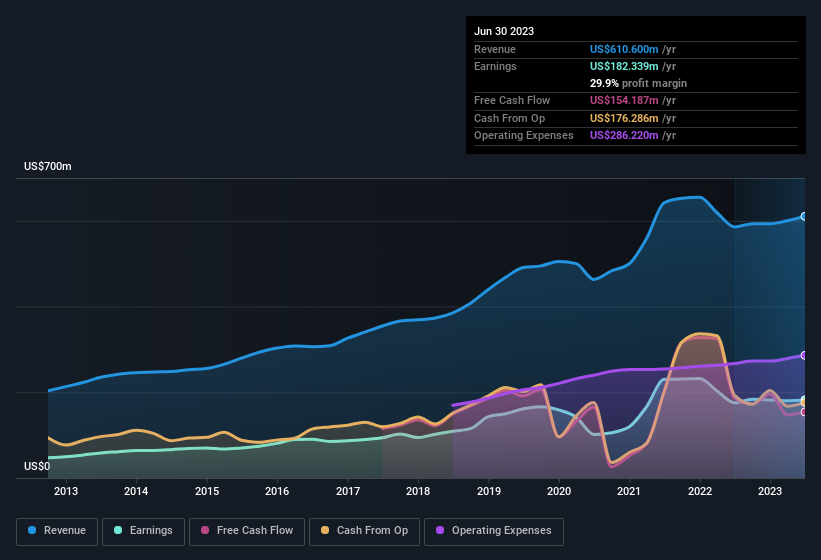Toggle the Cash From Op legend button
The image size is (821, 560).
[x=364, y=531]
